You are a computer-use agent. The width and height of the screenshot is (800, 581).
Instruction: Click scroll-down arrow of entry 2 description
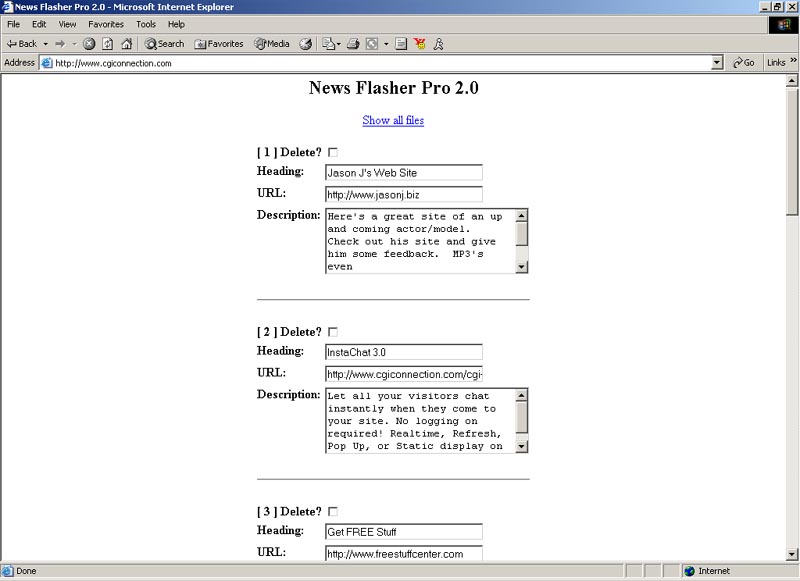(521, 446)
